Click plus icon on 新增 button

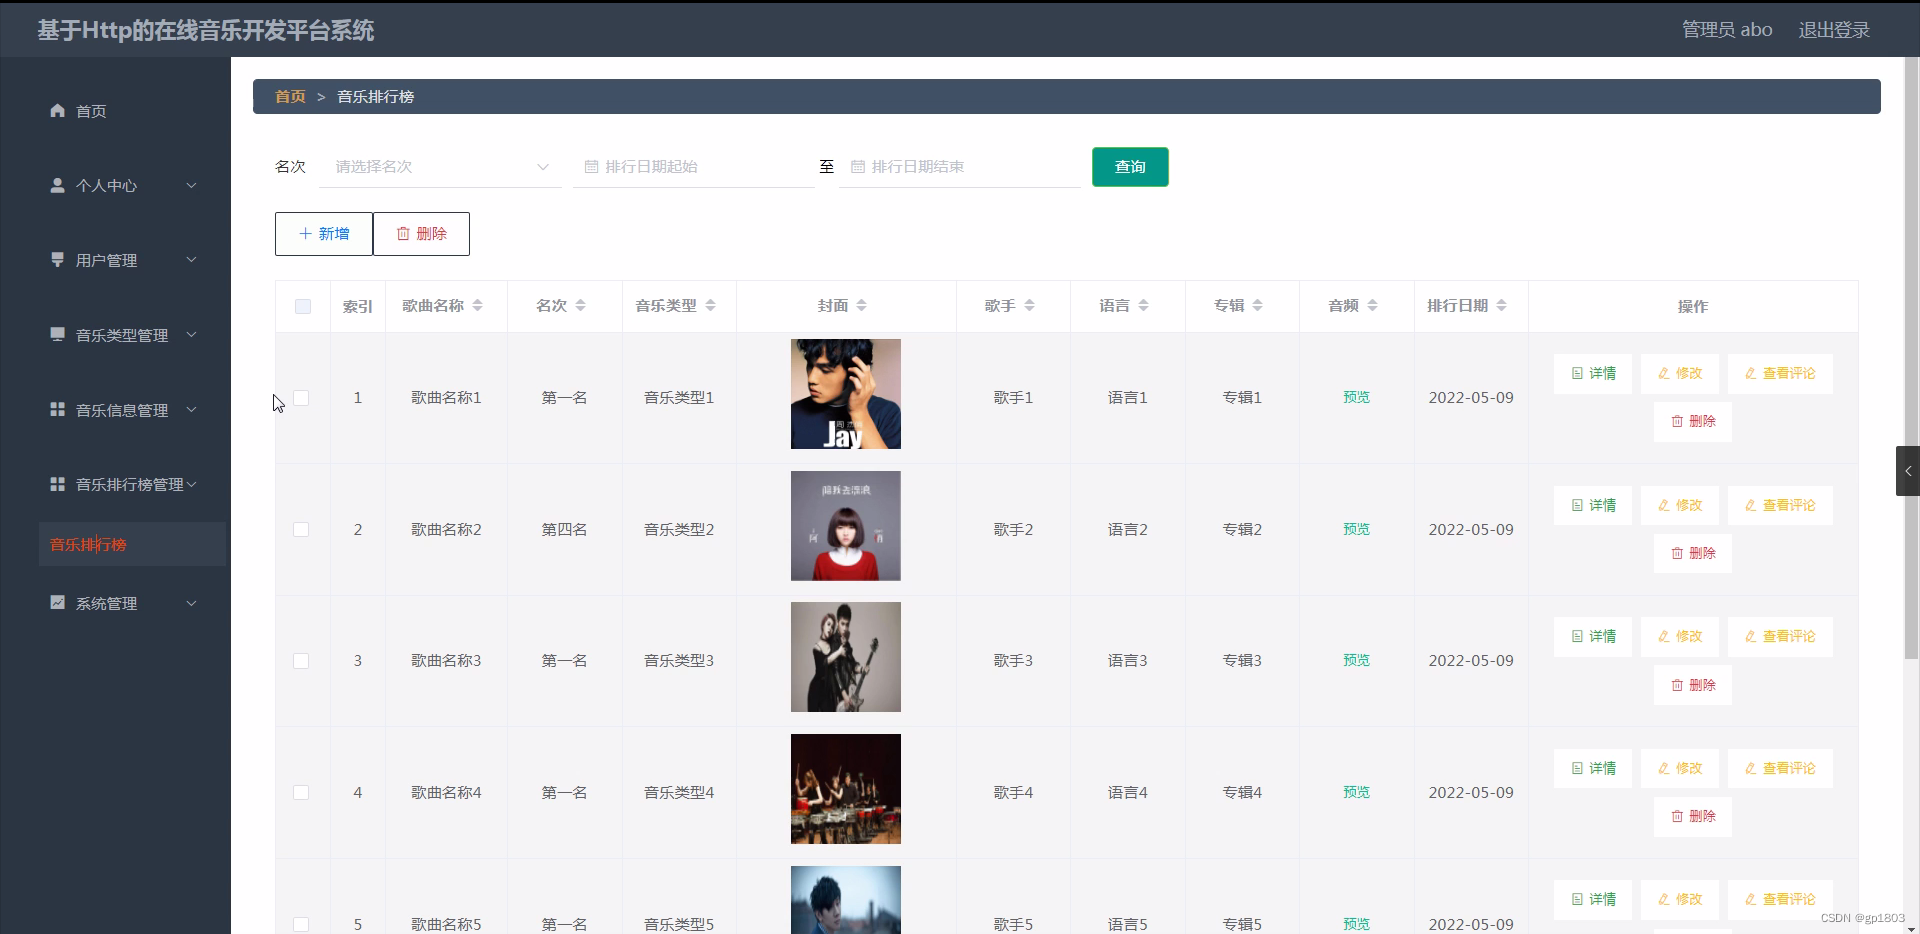[306, 234]
